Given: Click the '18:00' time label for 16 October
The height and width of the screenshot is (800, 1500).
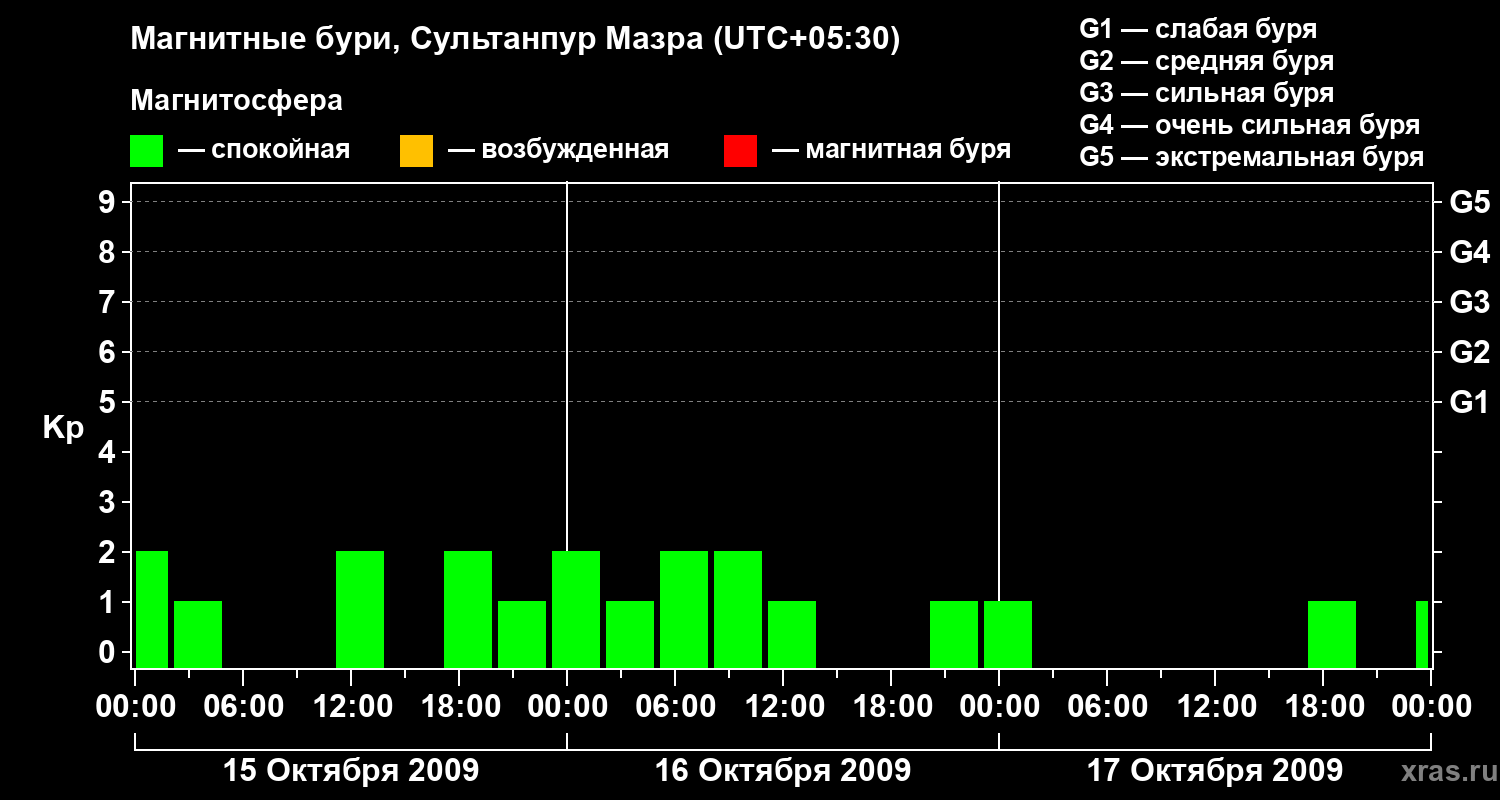Looking at the screenshot, I should (891, 707).
